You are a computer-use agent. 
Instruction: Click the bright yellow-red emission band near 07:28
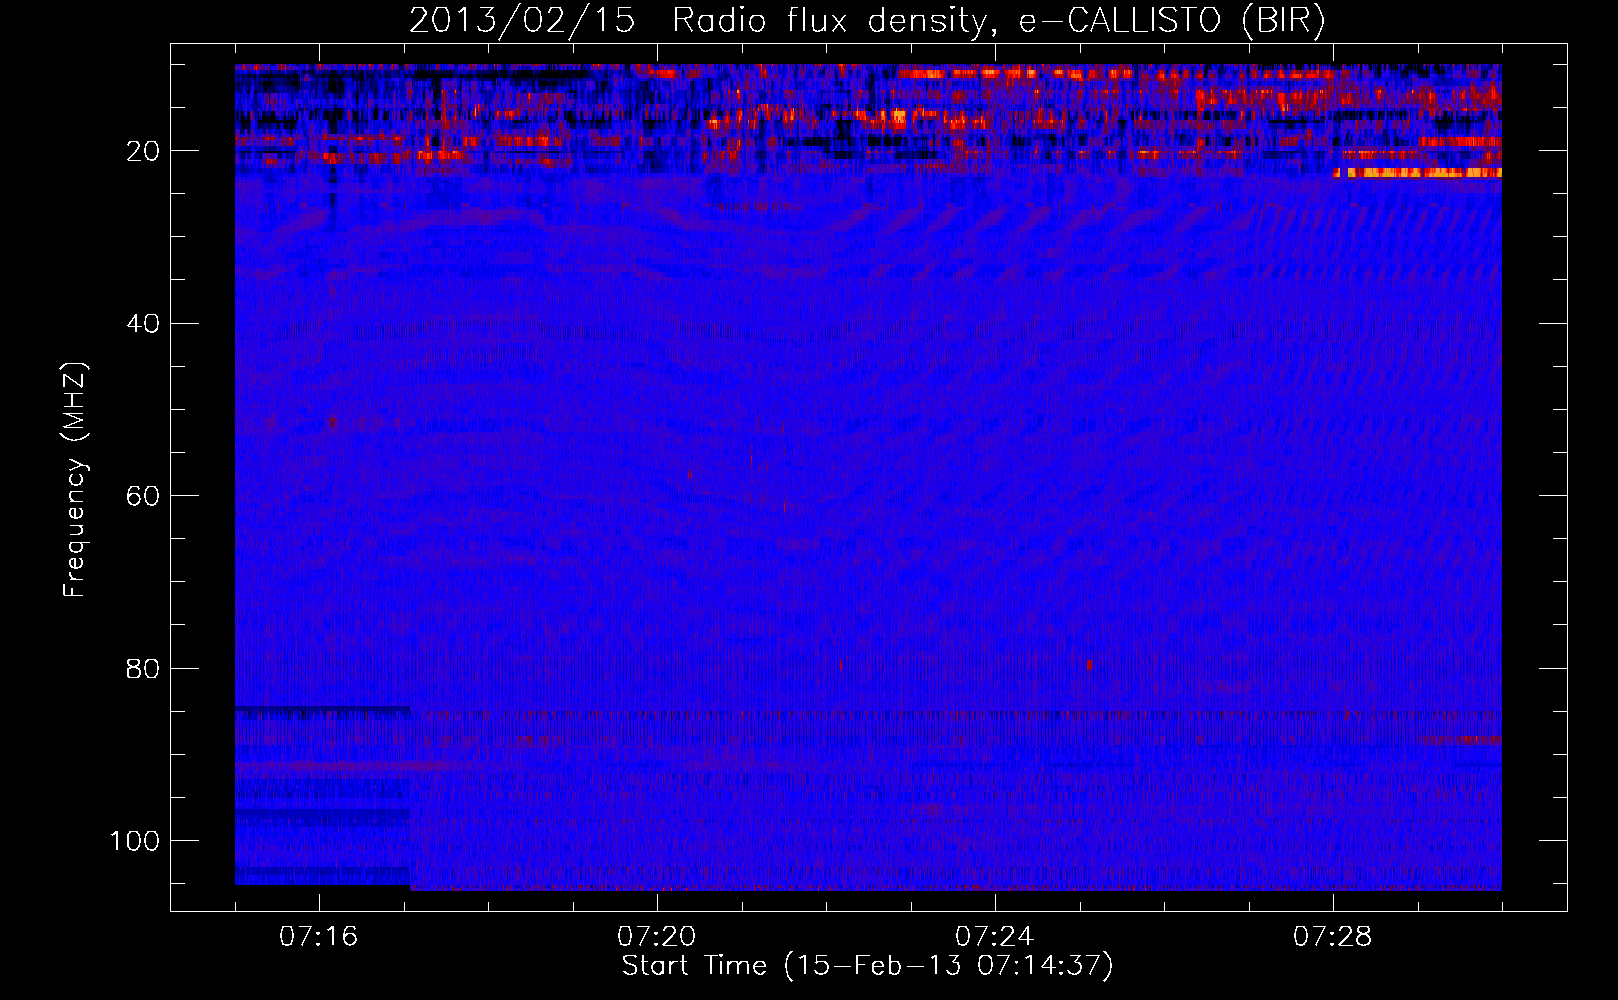click(x=1418, y=173)
